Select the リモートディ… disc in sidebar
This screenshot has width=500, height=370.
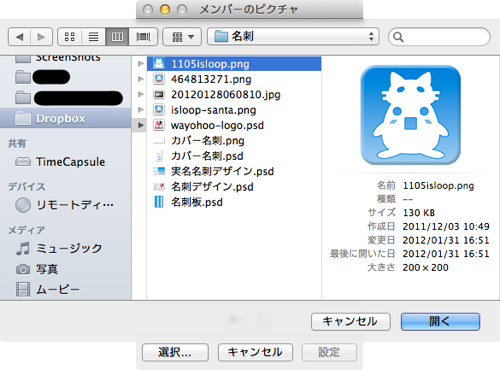(66, 205)
